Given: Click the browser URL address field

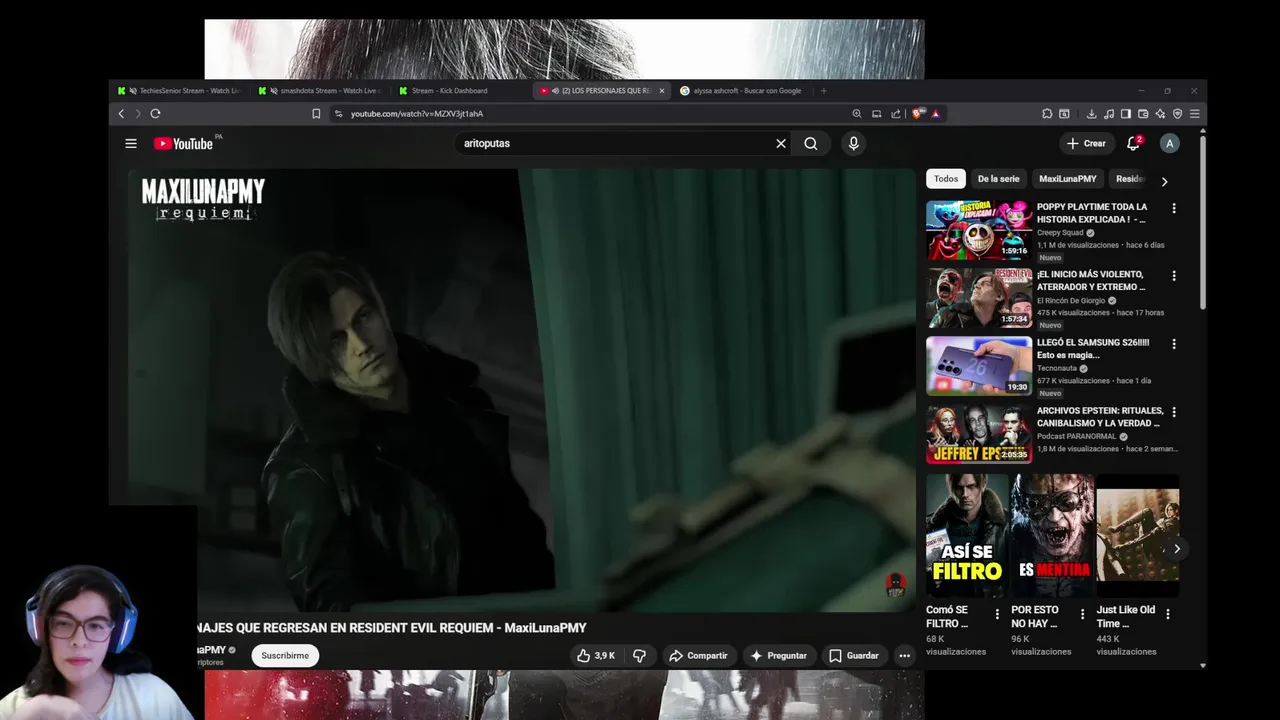Looking at the screenshot, I should click(590, 114).
